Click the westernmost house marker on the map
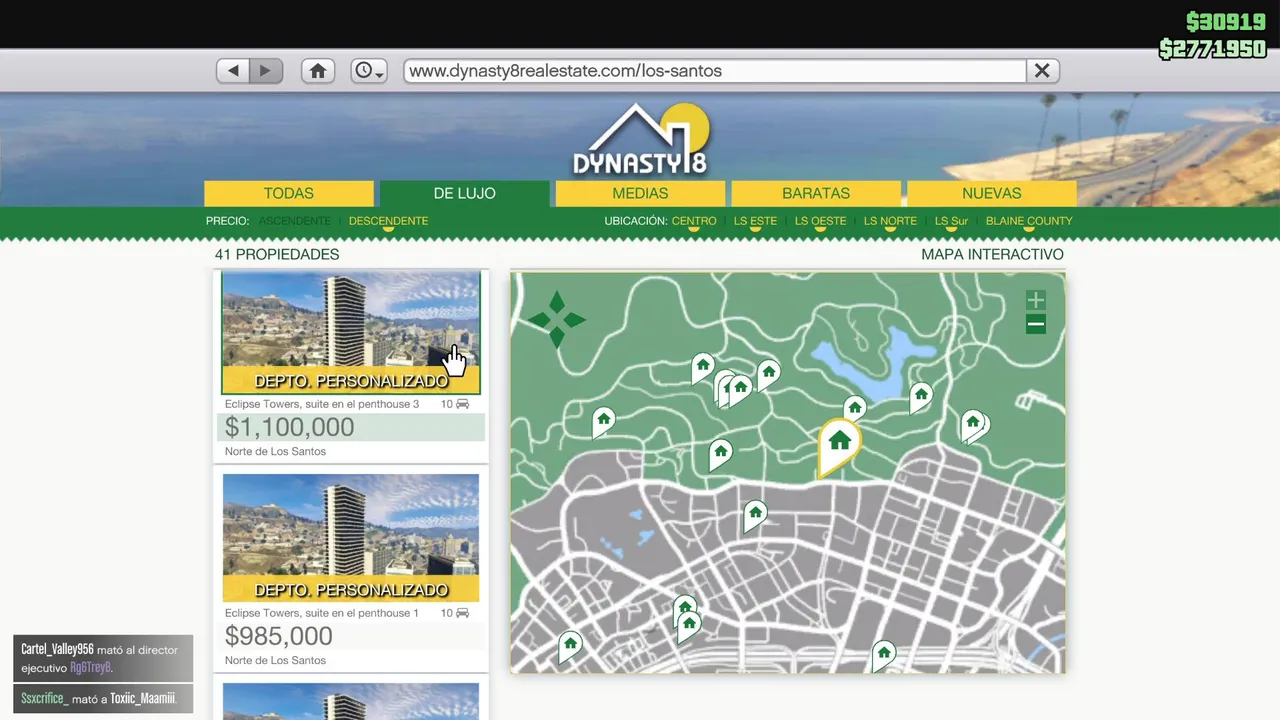The image size is (1280, 720). pos(603,421)
